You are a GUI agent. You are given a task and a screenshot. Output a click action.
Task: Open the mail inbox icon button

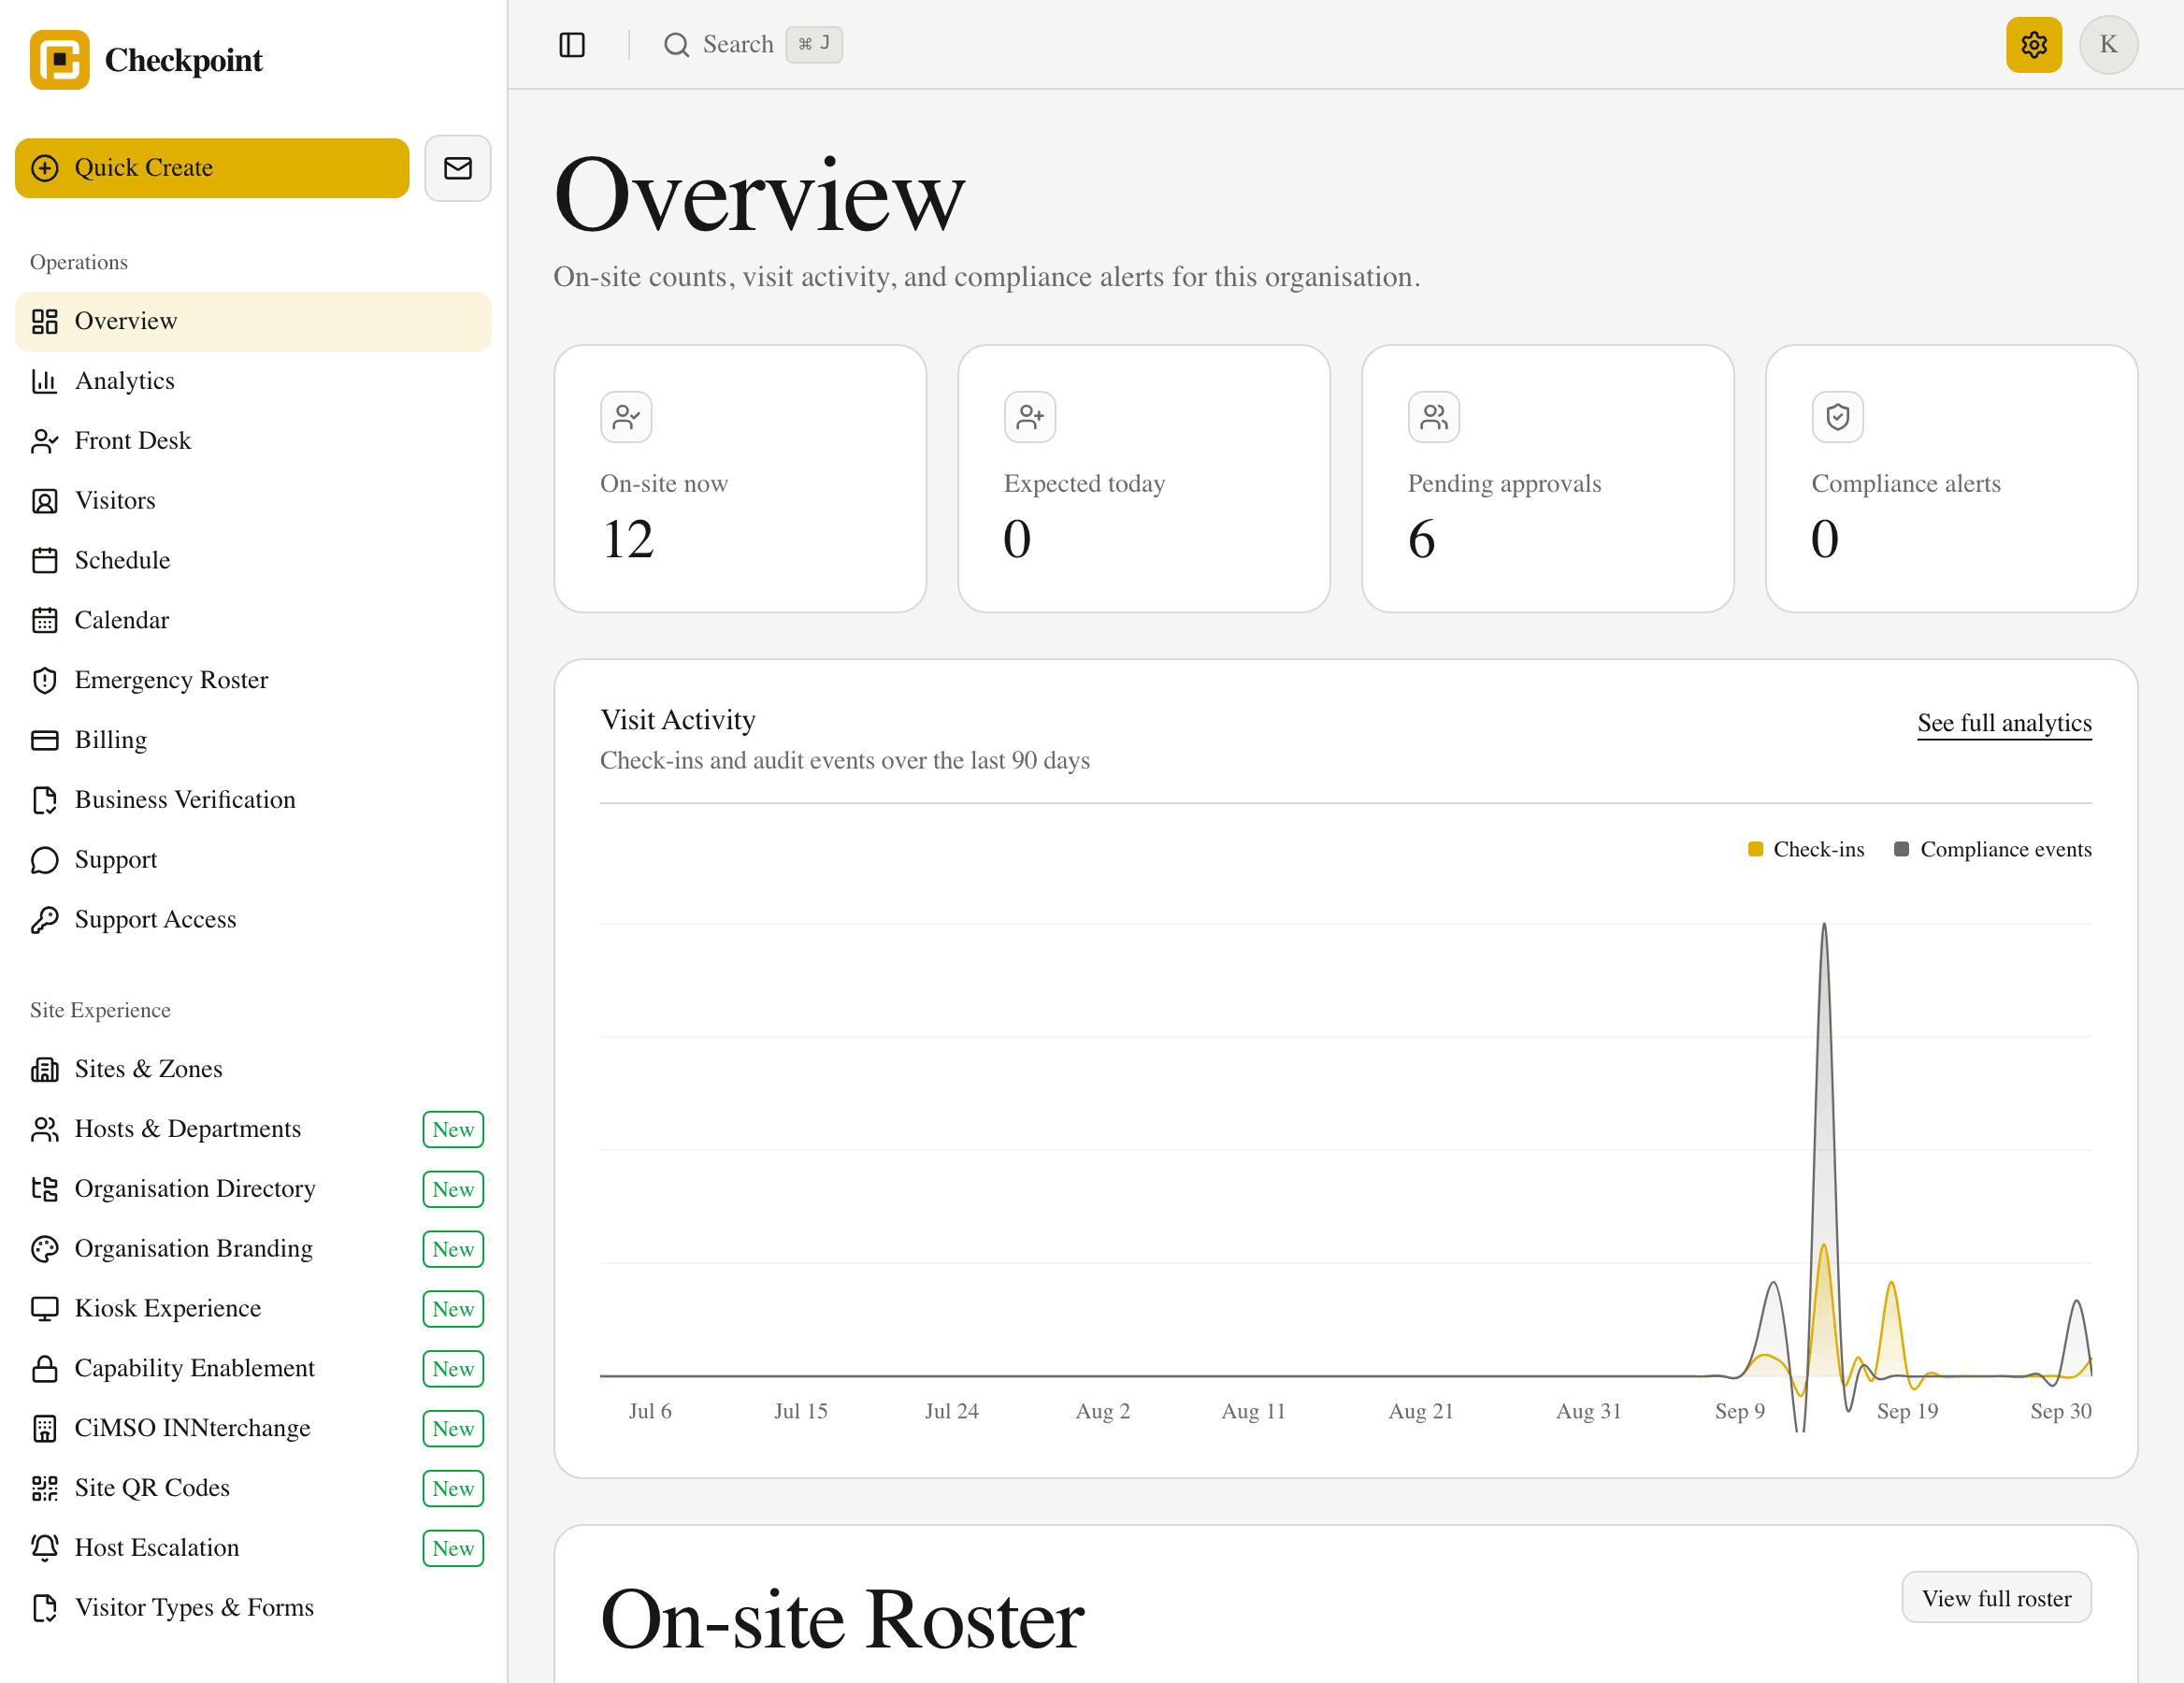click(458, 168)
